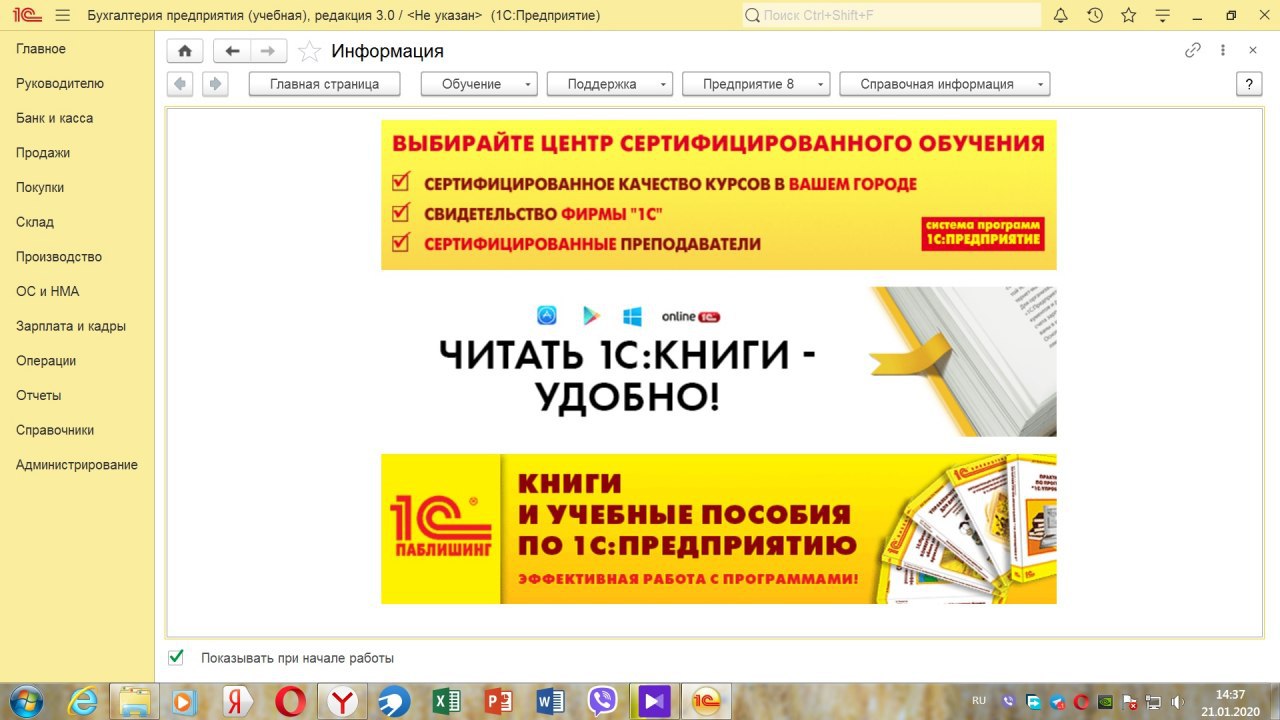Click the back arrow next to the home button

pos(232,51)
